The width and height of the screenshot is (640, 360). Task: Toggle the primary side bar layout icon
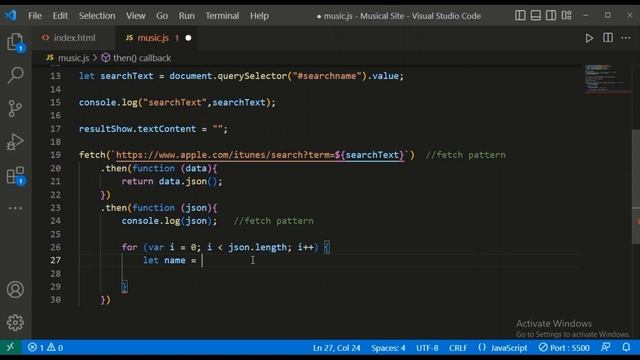(x=520, y=16)
